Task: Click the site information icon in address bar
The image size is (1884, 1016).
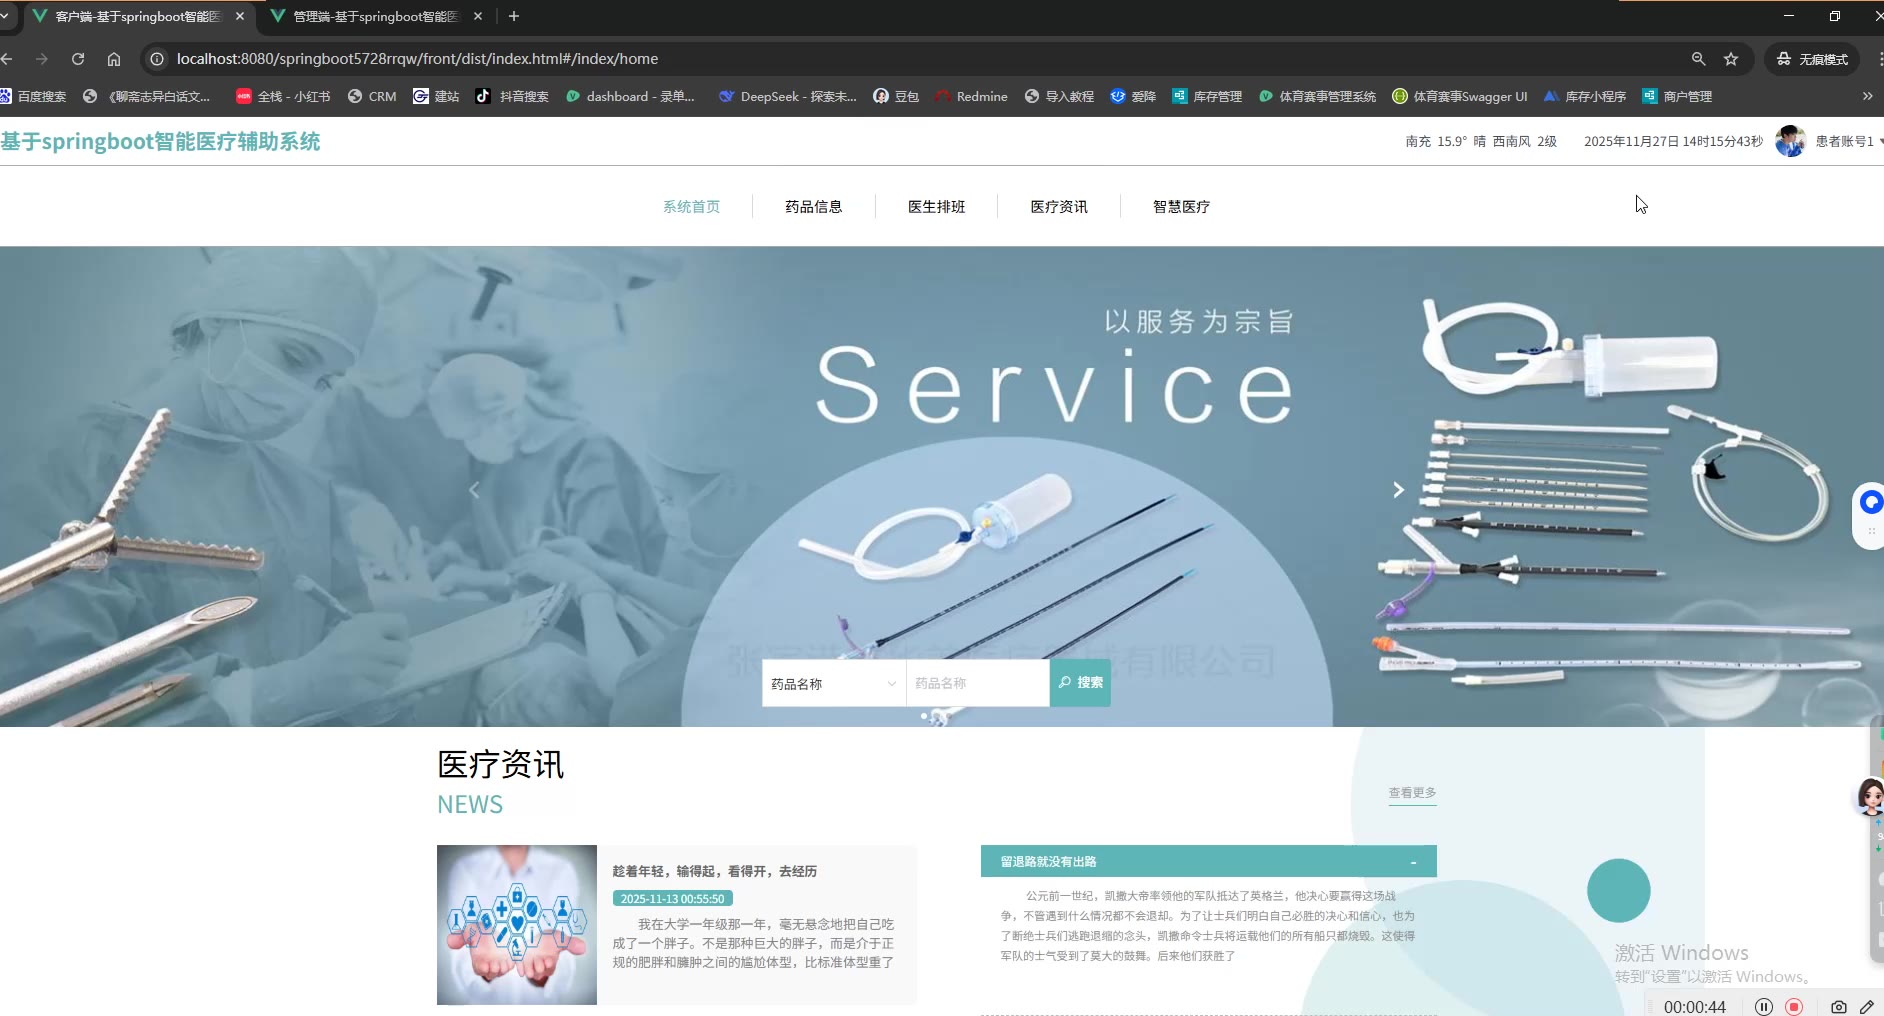Action: 157,59
